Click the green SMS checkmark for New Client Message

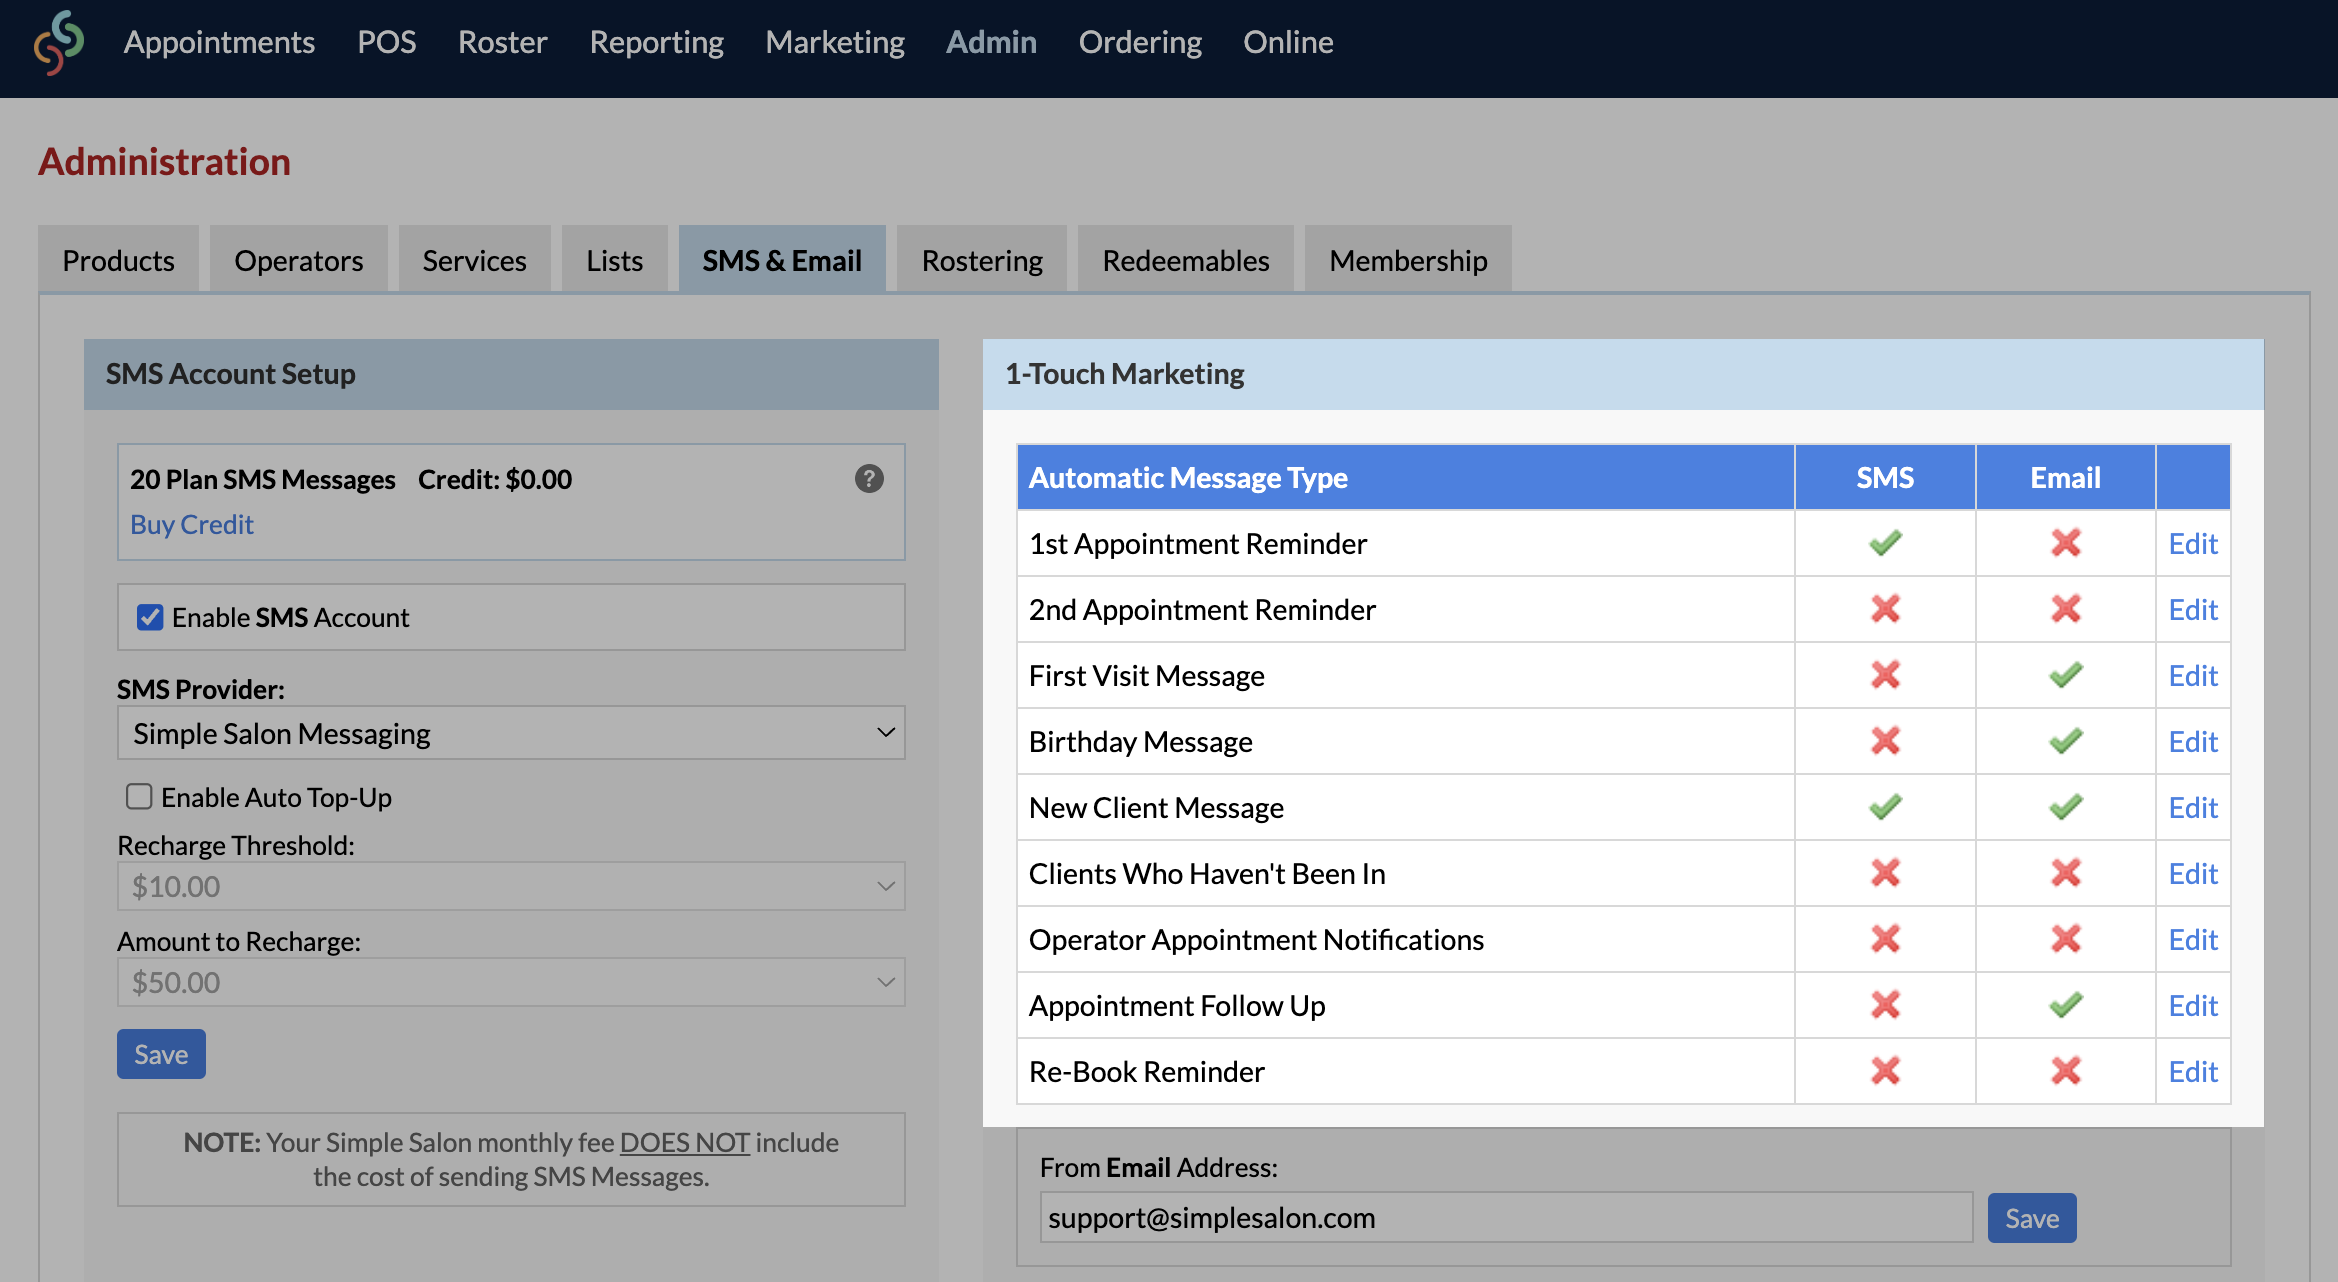tap(1884, 807)
